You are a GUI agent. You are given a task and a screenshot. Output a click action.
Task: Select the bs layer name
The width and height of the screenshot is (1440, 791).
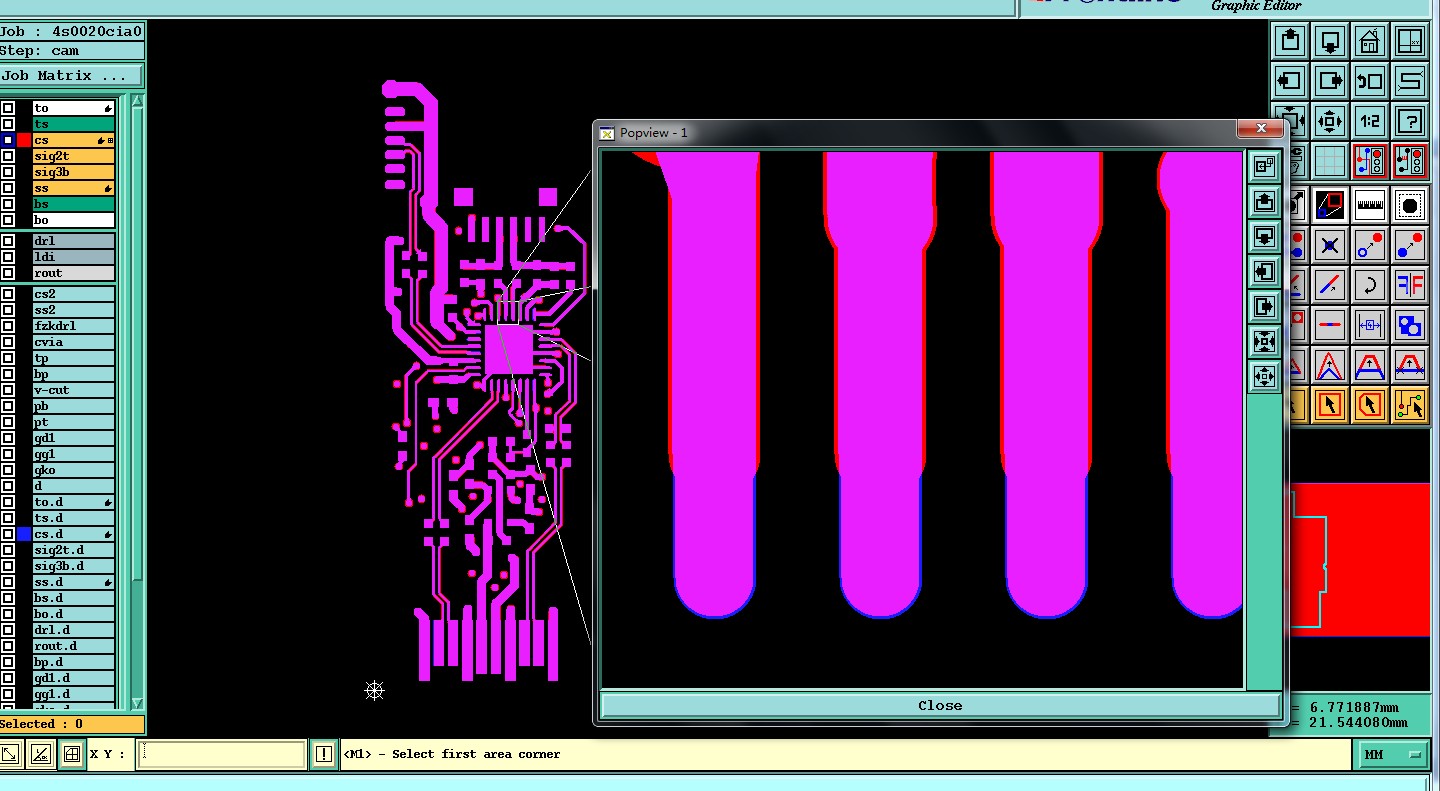74,204
